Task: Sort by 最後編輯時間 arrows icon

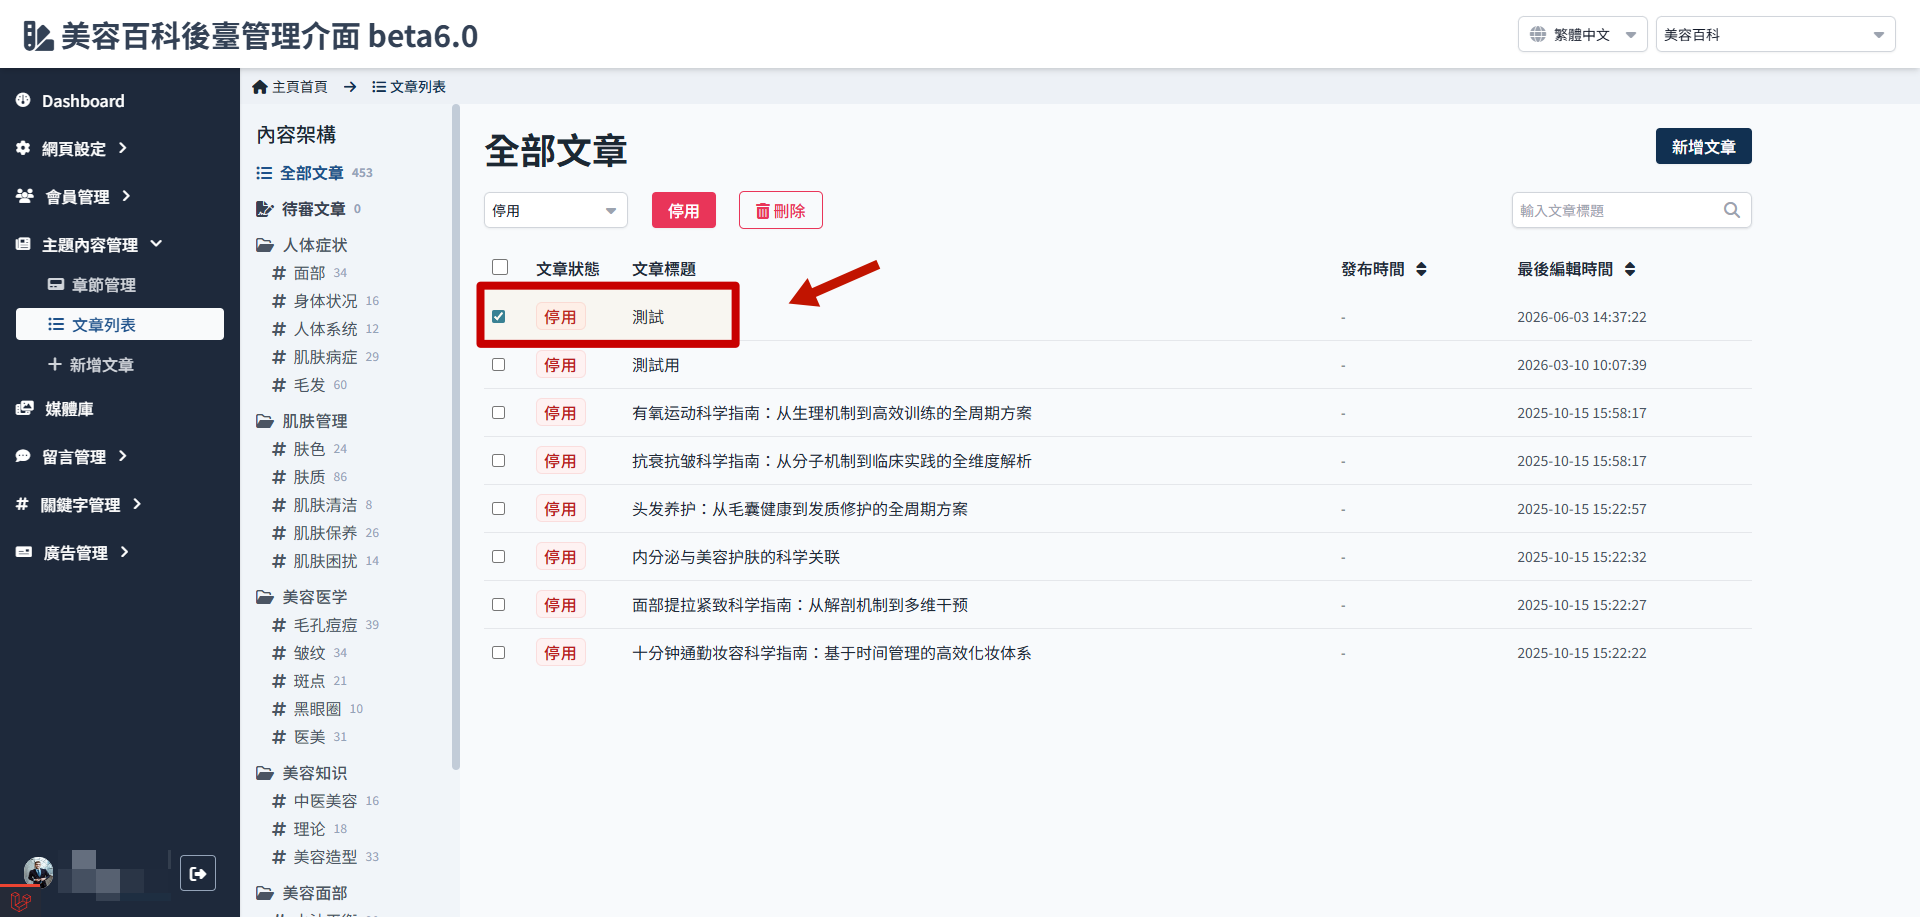Action: [1630, 269]
